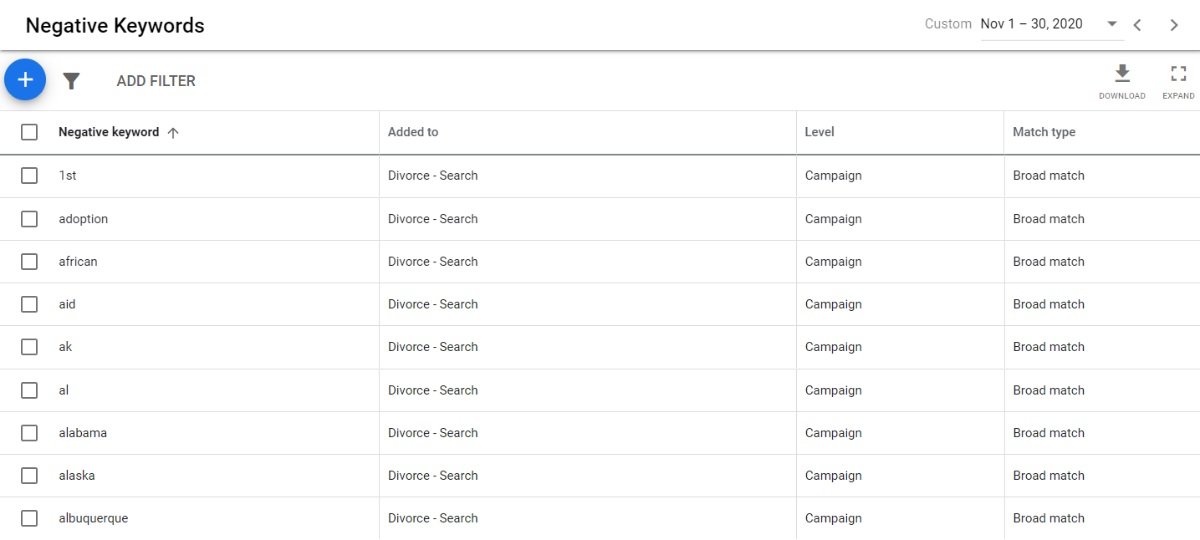Sort by the Level column header
The image size is (1200, 540).
819,132
